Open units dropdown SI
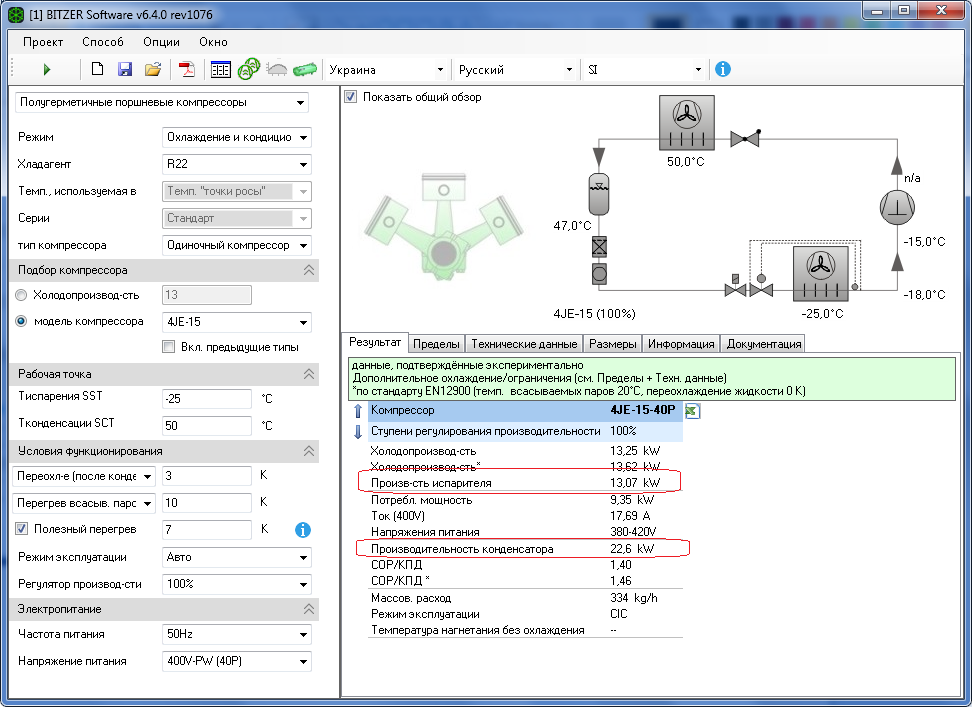The height and width of the screenshot is (707, 972). tap(645, 70)
